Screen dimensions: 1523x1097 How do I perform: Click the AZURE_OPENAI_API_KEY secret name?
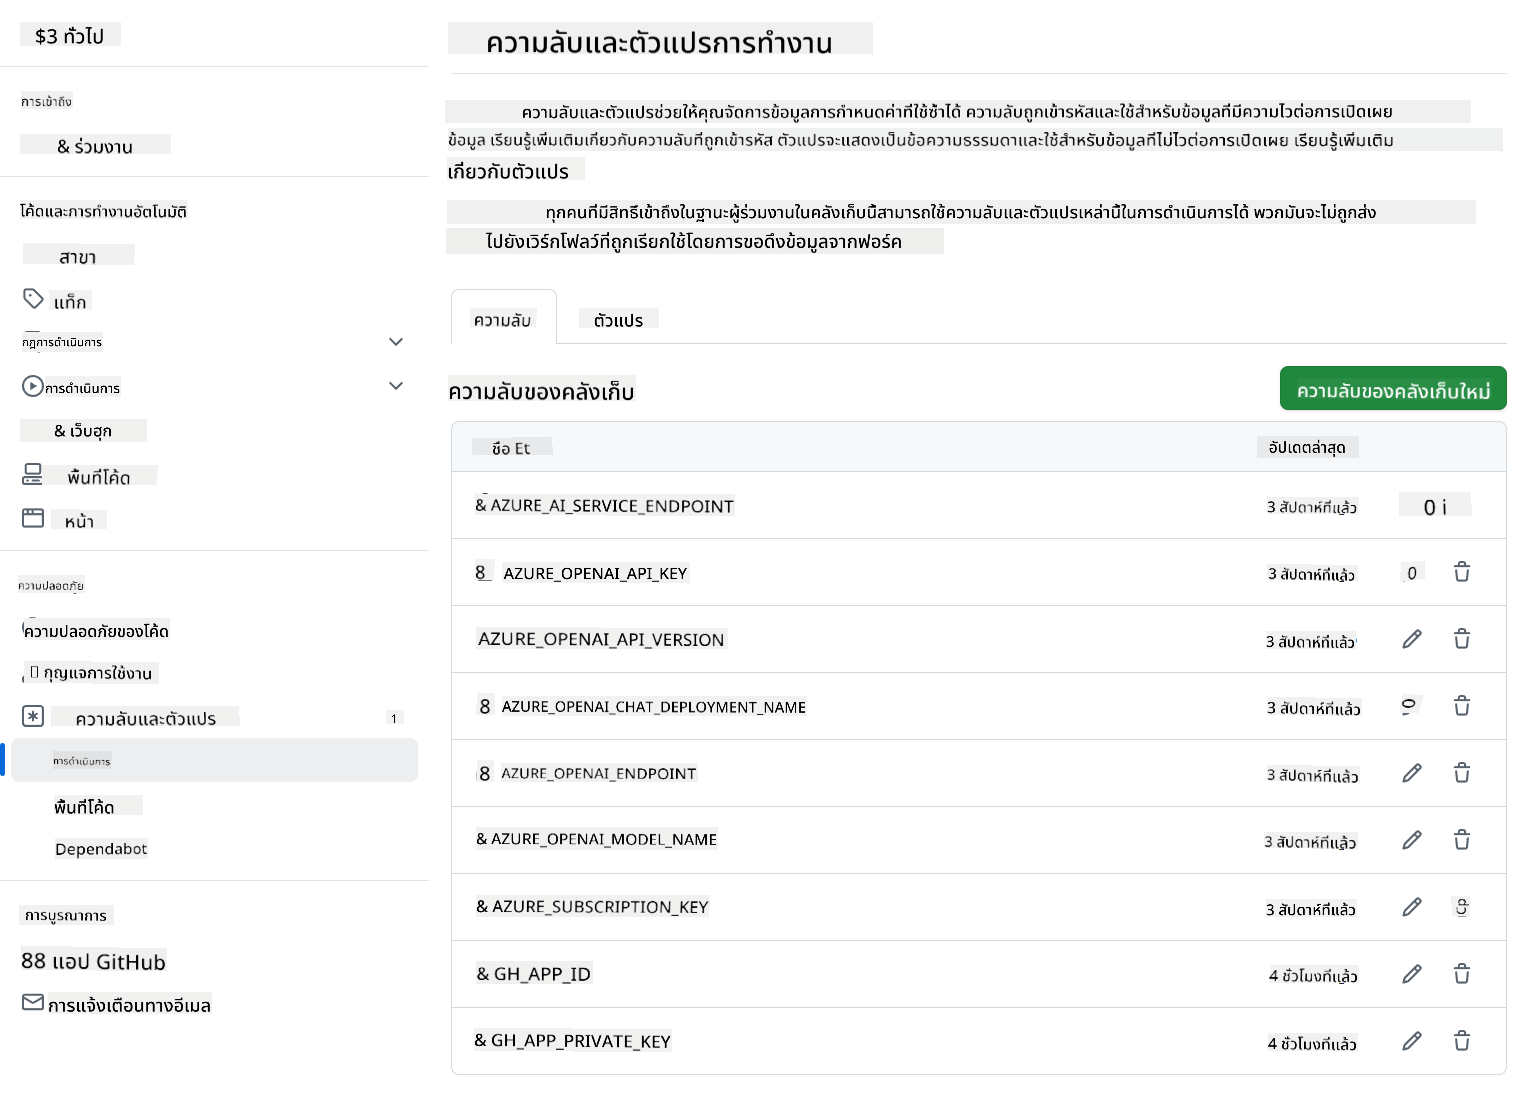pyautogui.click(x=595, y=572)
